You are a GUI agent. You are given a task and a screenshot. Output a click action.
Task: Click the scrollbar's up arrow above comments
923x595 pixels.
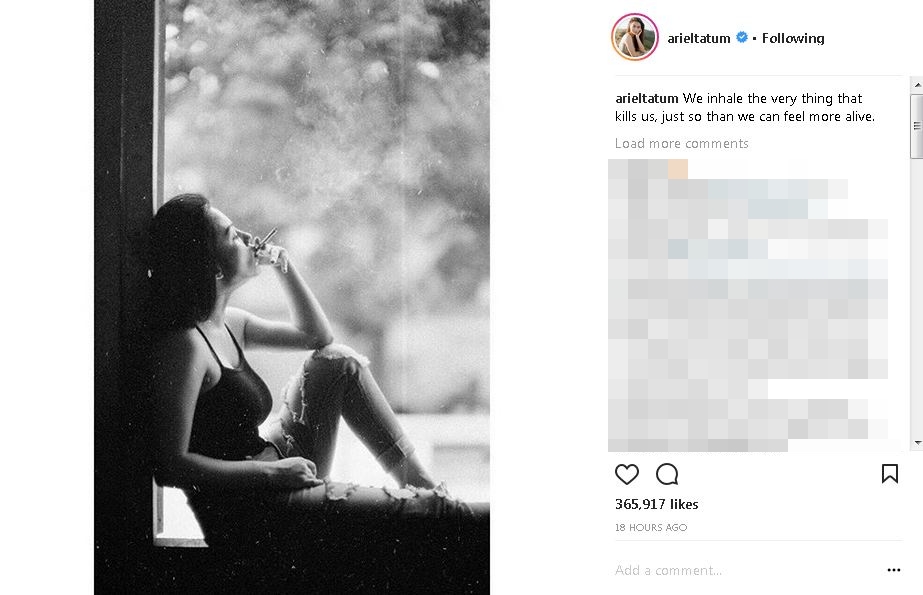[x=915, y=86]
